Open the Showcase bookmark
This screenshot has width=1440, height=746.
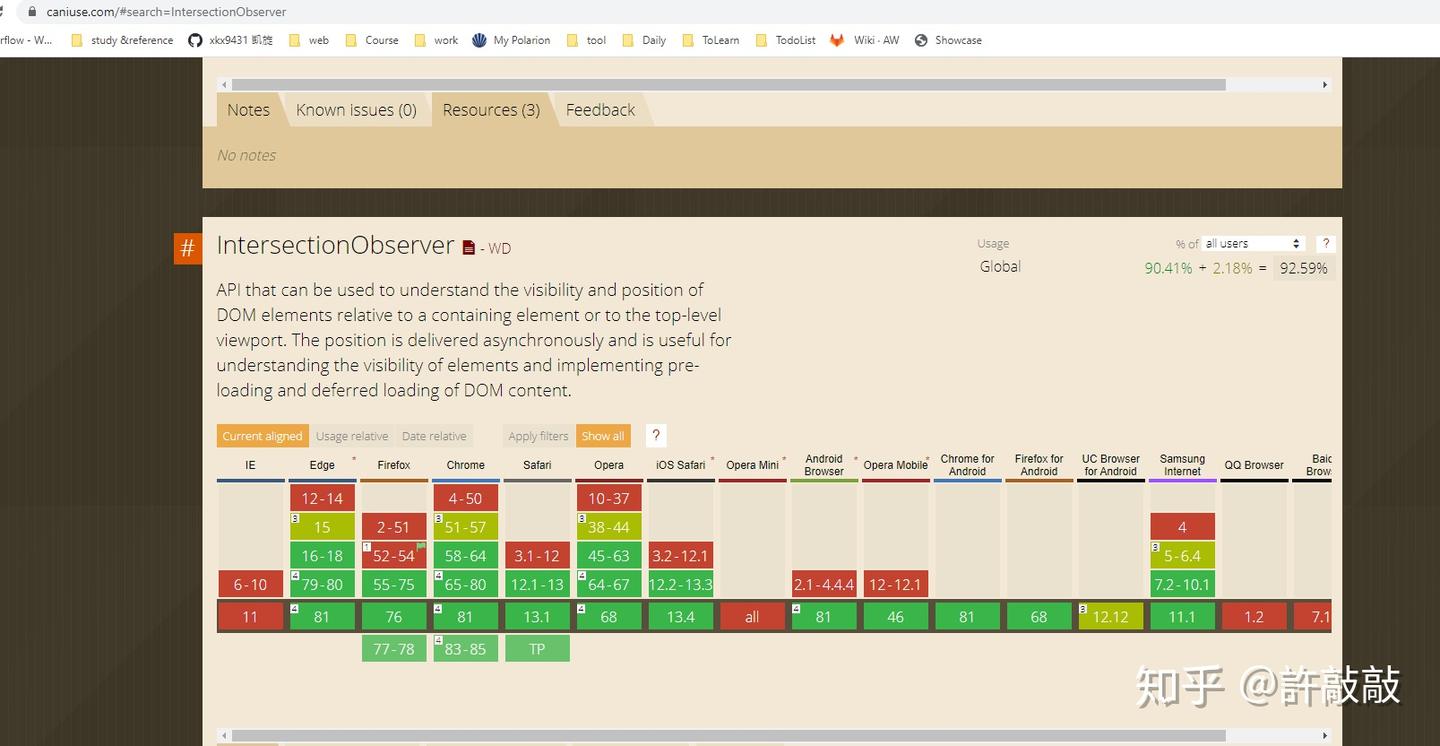click(947, 40)
